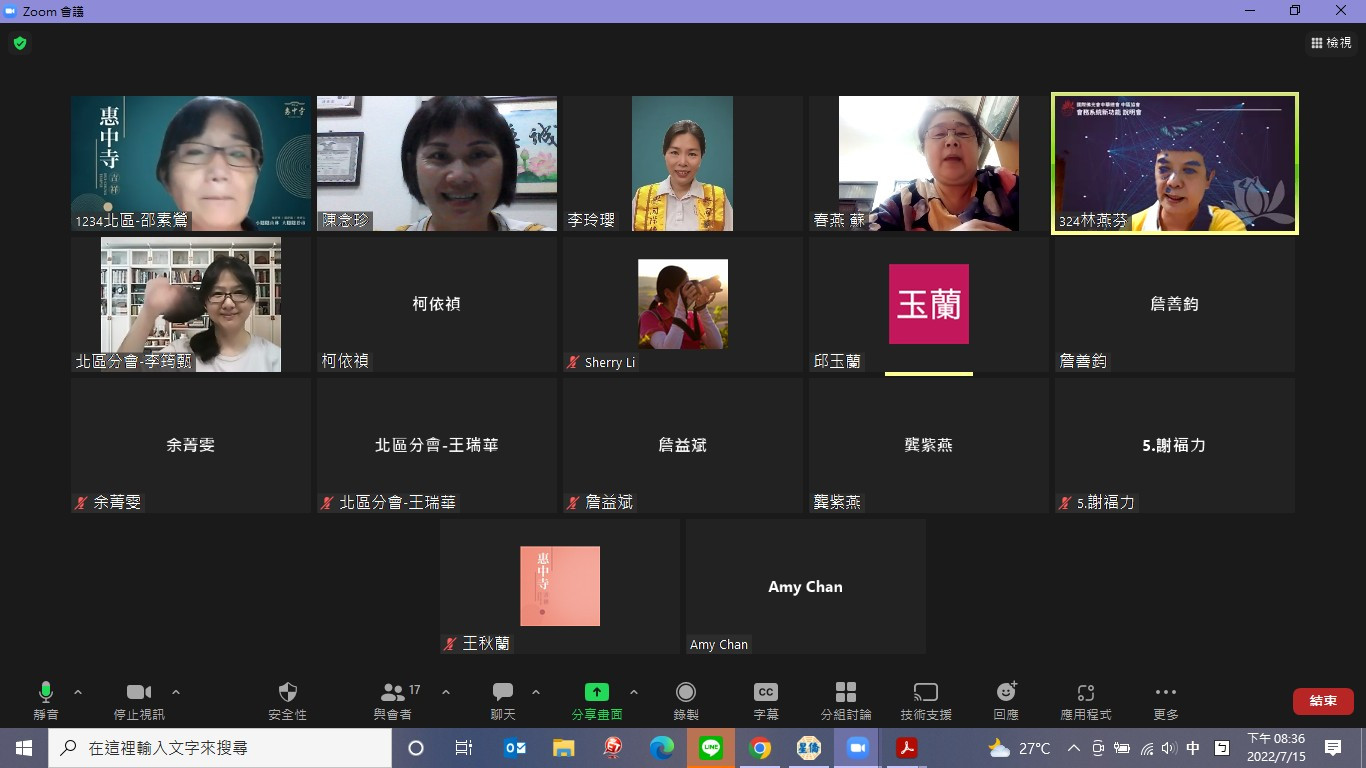Click the green share screen (分享畫面) icon
This screenshot has width=1366, height=768.
[x=597, y=692]
